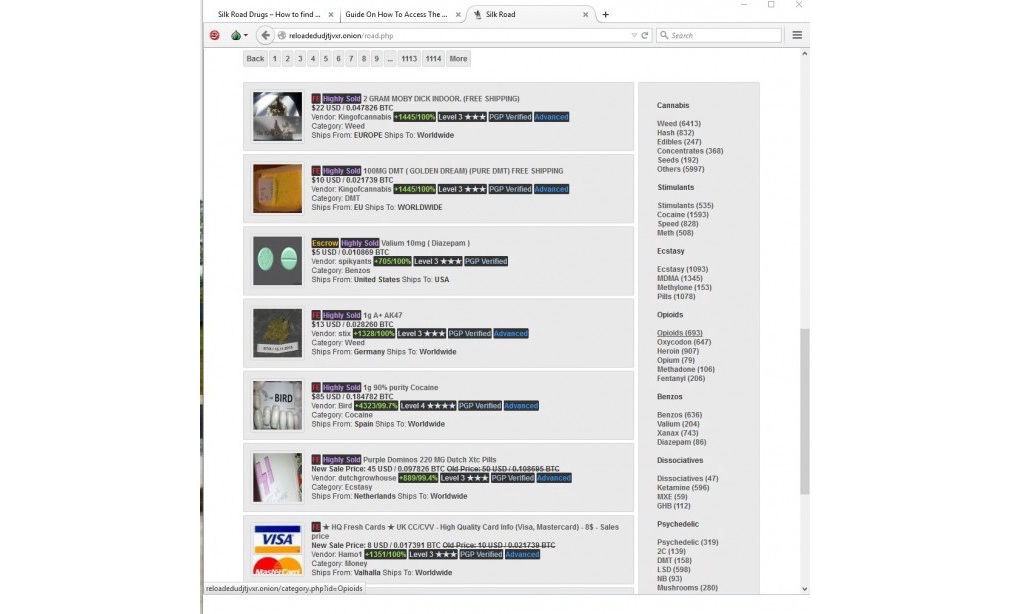
Task: Click the address bar URL
Action: point(341,35)
